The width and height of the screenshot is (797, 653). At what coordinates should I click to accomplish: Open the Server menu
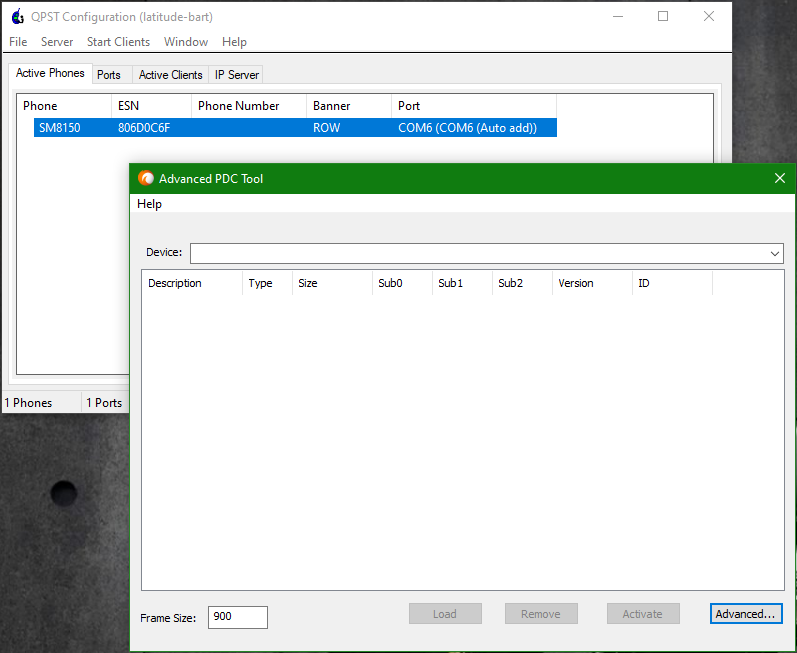click(57, 42)
